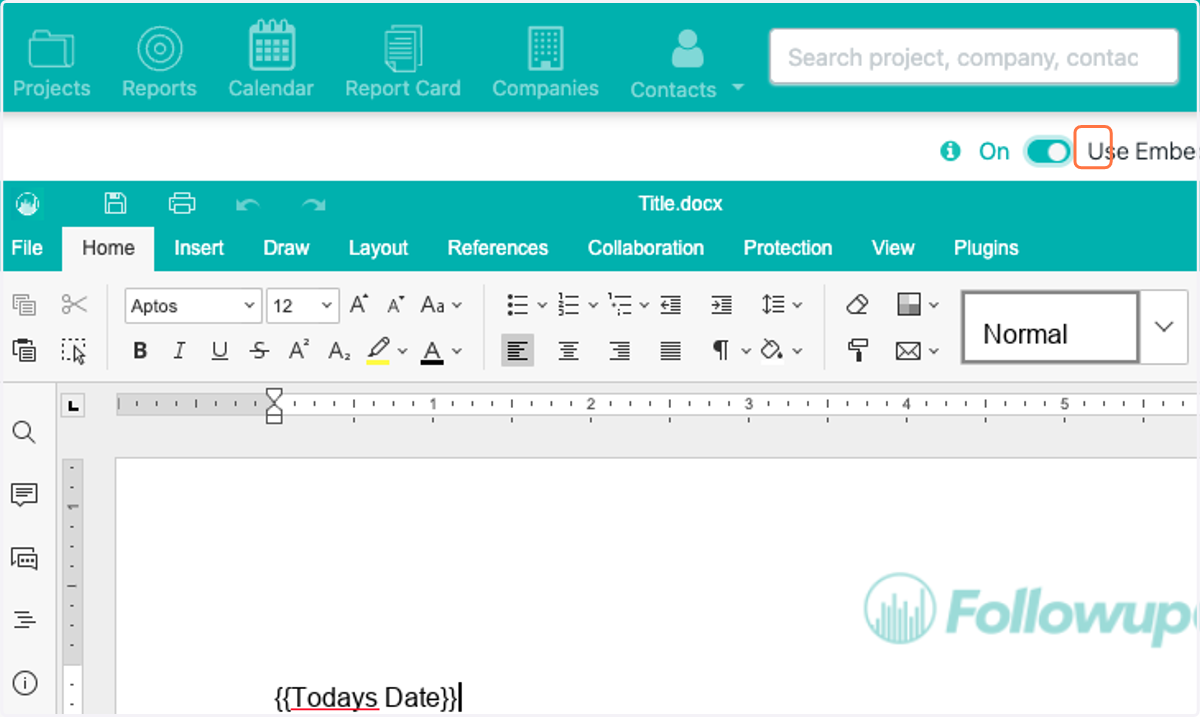1200x717 pixels.
Task: Switch to the Layout tab
Action: pos(378,248)
